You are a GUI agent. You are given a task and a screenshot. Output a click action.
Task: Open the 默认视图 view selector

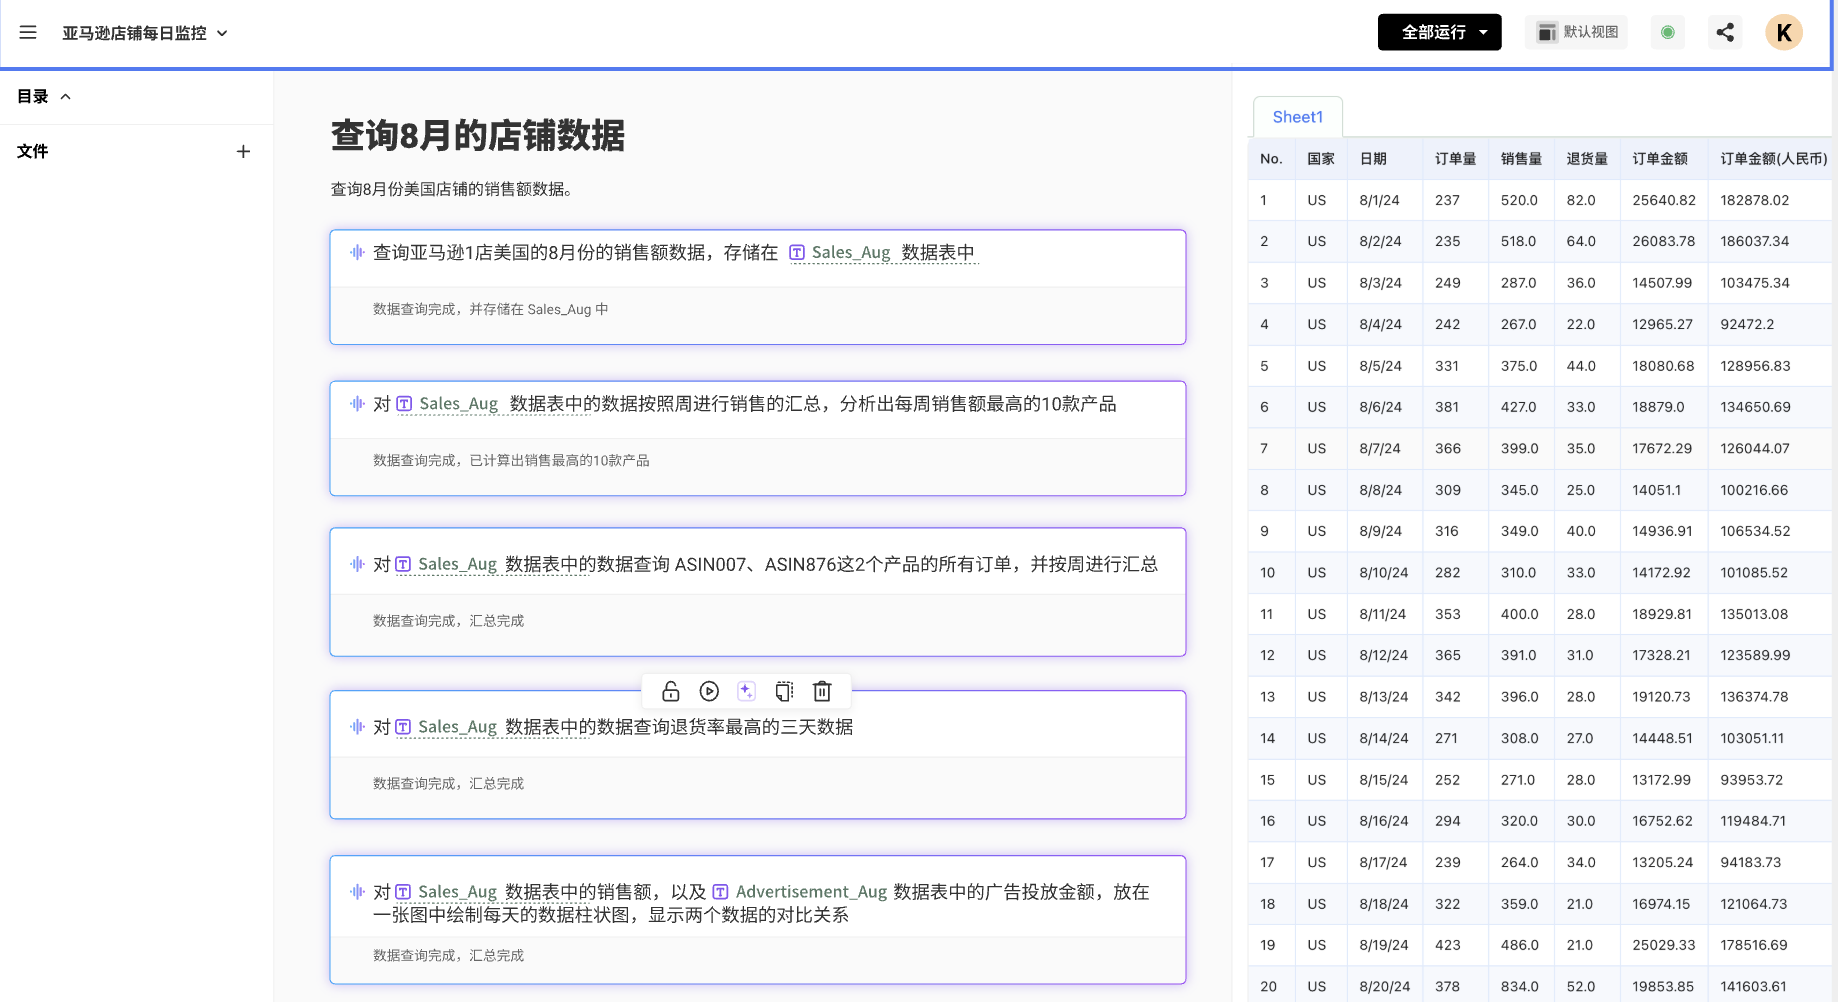click(1577, 32)
